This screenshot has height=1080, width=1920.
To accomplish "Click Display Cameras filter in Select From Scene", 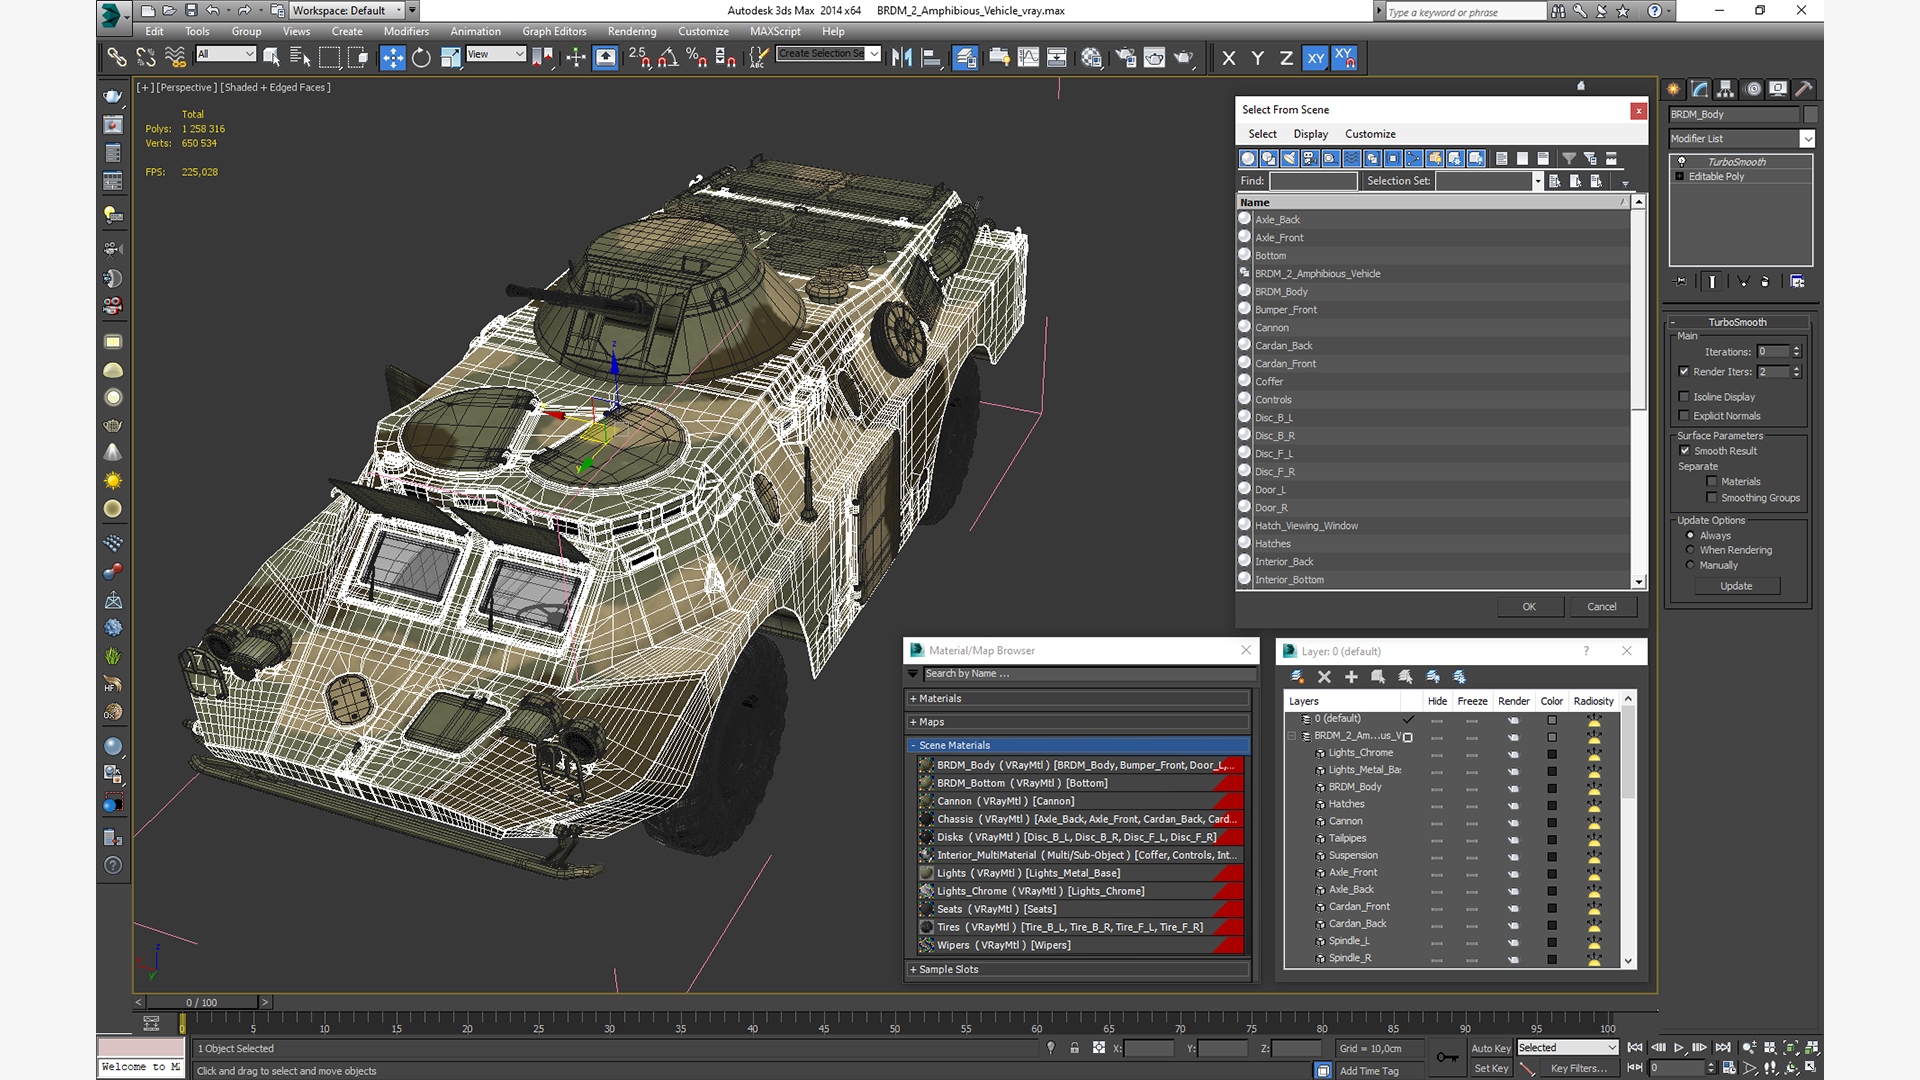I will click(1310, 158).
